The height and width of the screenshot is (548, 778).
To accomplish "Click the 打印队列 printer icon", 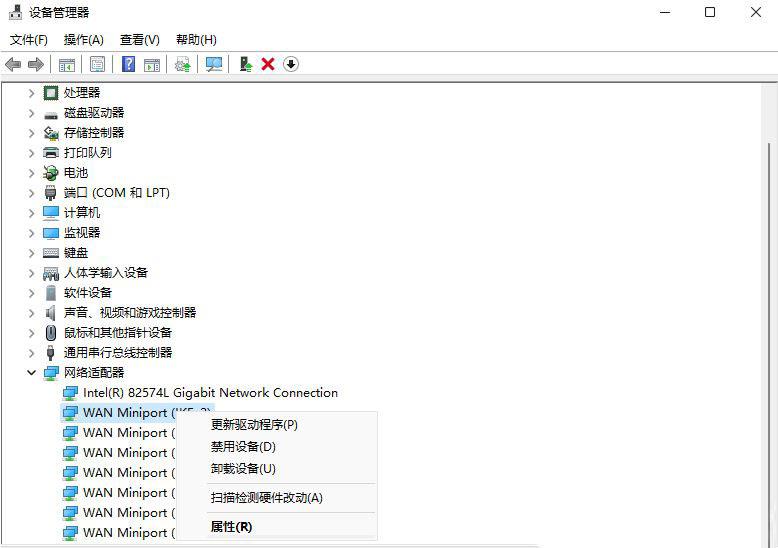I will click(x=51, y=153).
